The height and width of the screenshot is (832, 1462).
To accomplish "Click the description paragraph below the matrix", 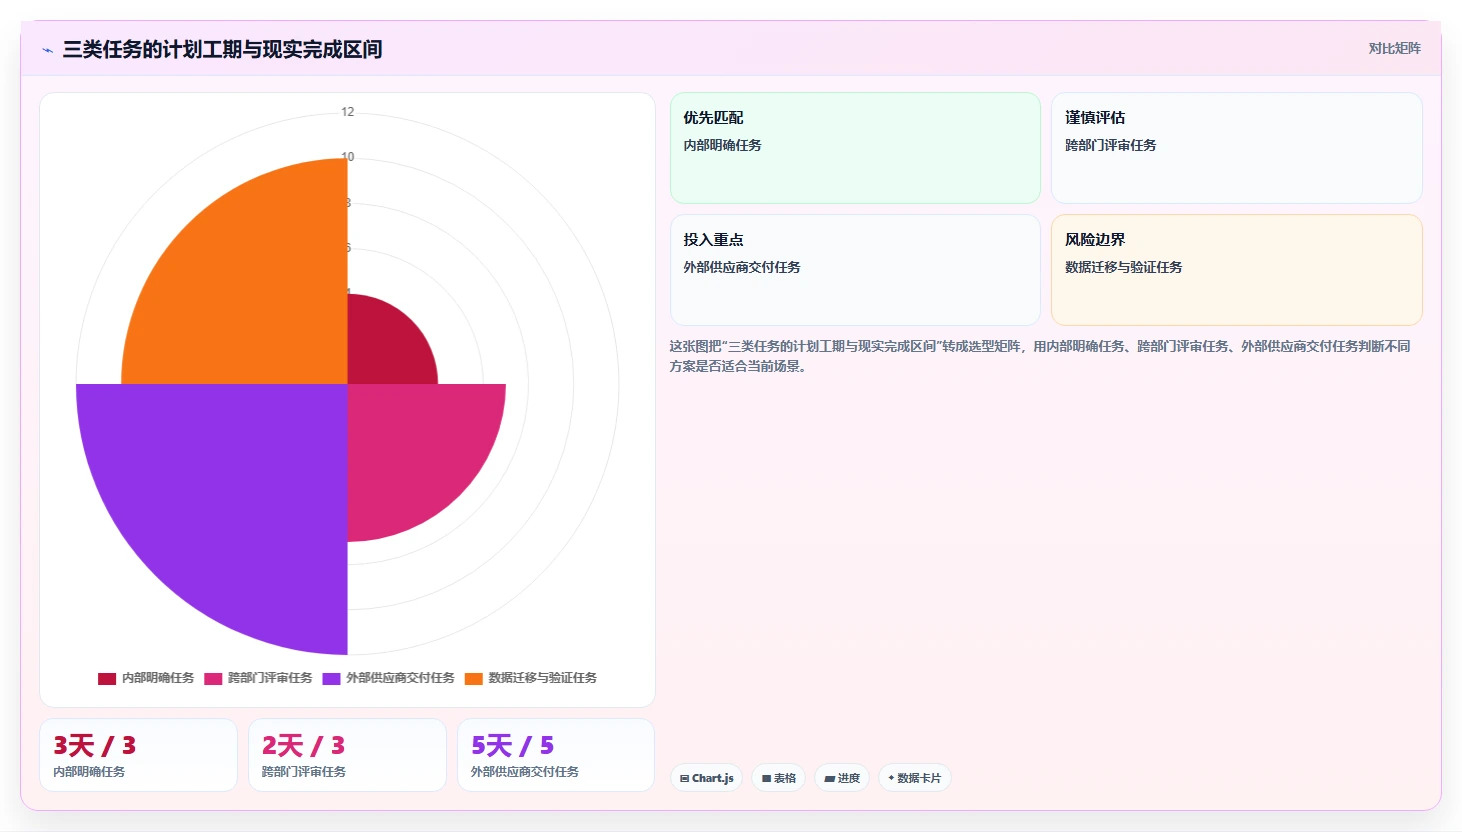I will [x=1040, y=356].
